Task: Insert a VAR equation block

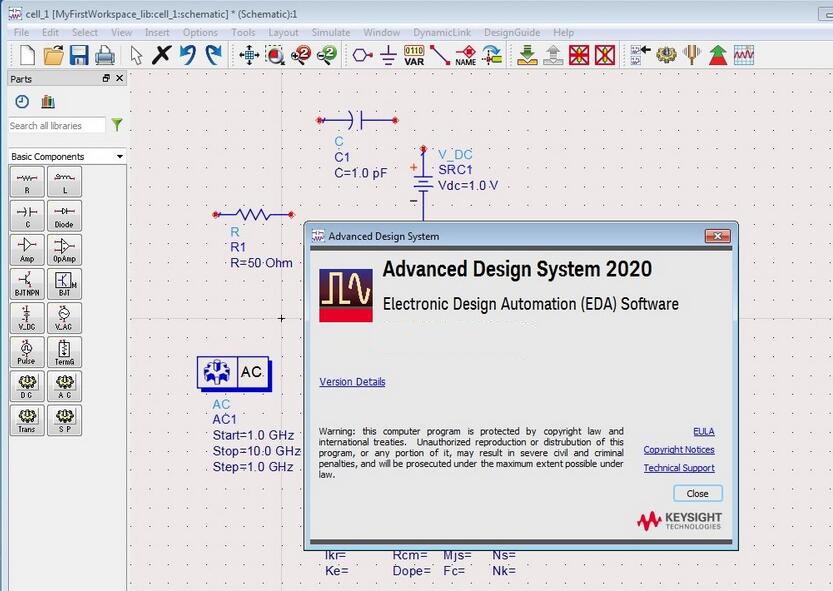Action: tap(414, 55)
